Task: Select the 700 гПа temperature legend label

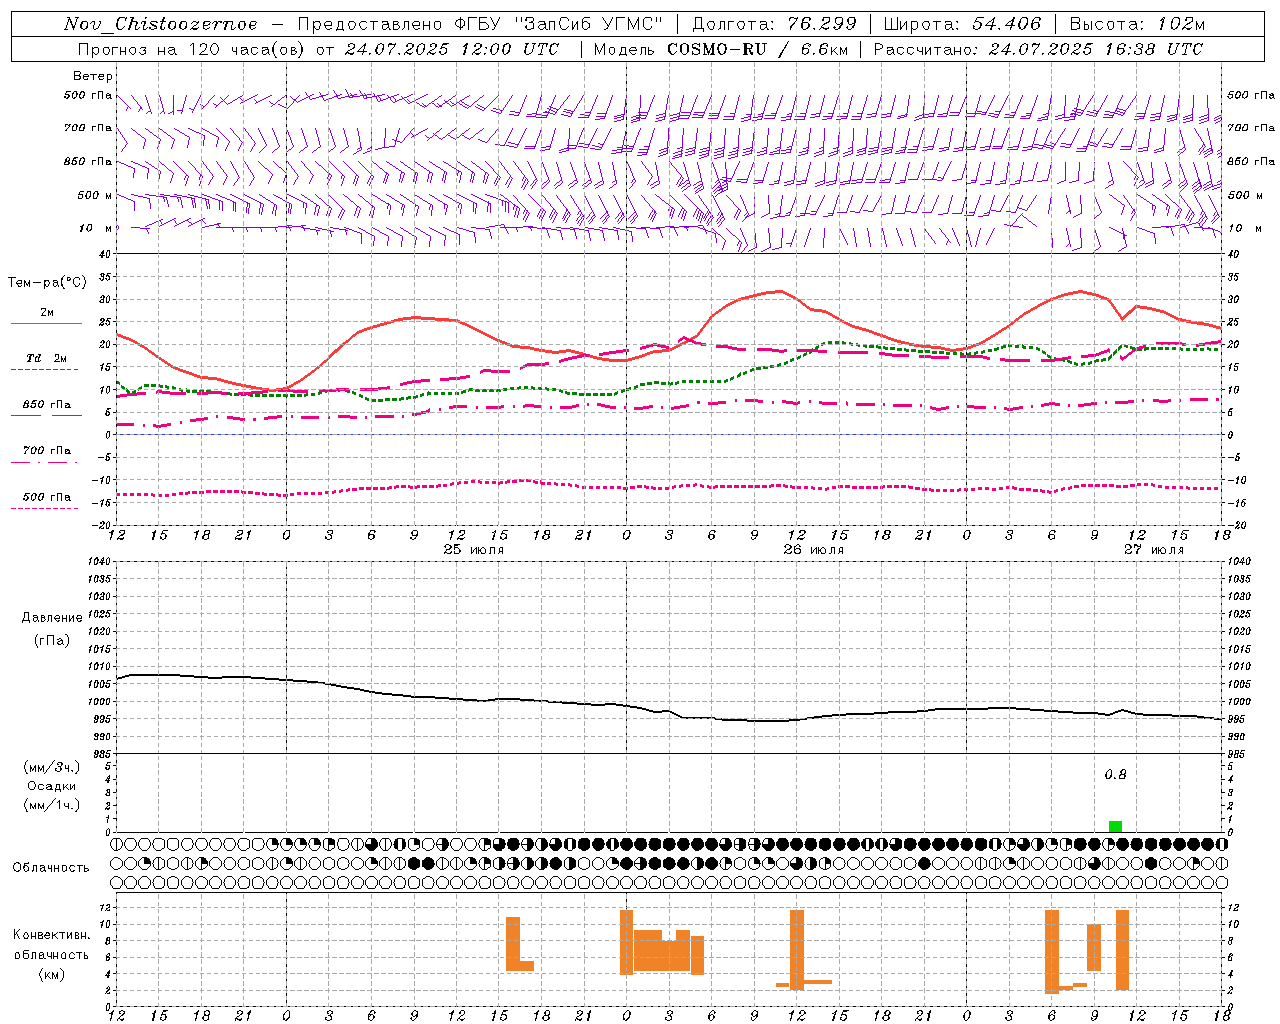Action: [x=47, y=451]
